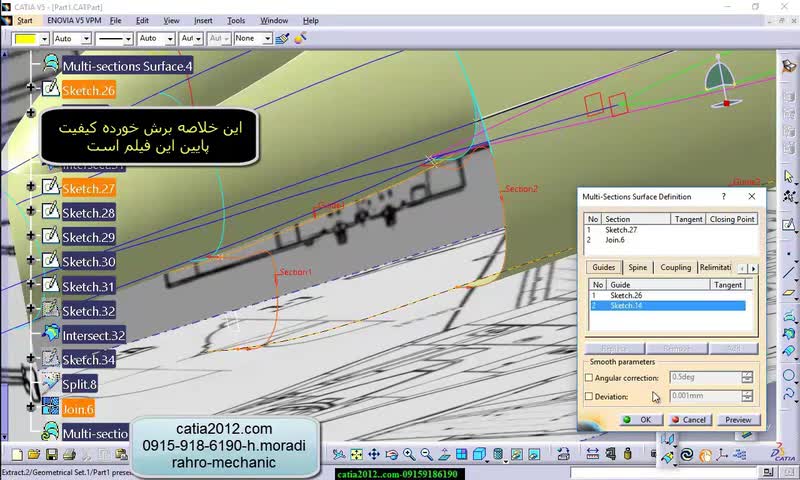Screen dimensions: 800x480
Task: Select the Line tool on right toolbar
Action: tap(789, 272)
